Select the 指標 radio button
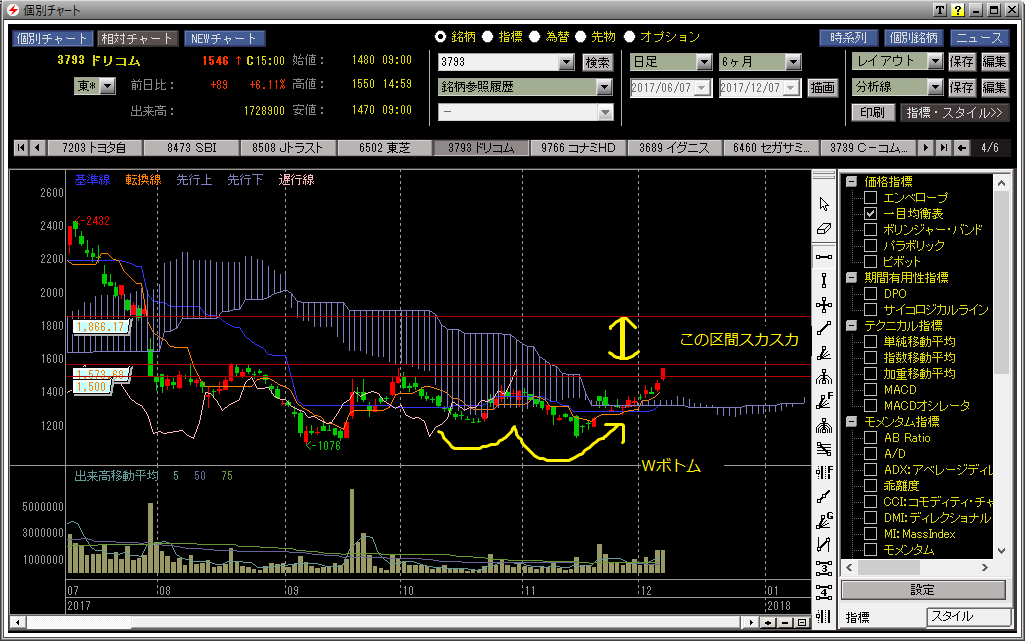This screenshot has width=1025, height=641. coord(488,37)
